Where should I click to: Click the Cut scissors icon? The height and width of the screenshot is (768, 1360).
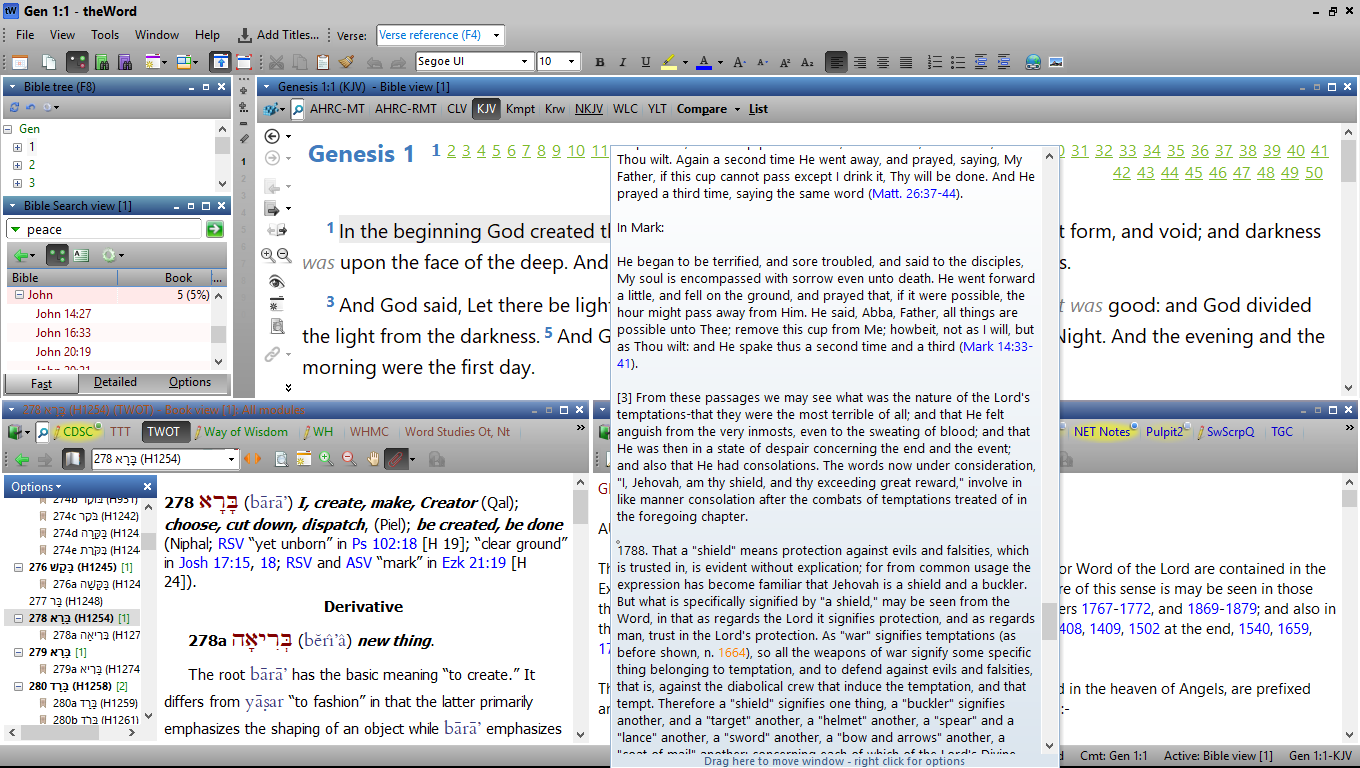coord(276,62)
